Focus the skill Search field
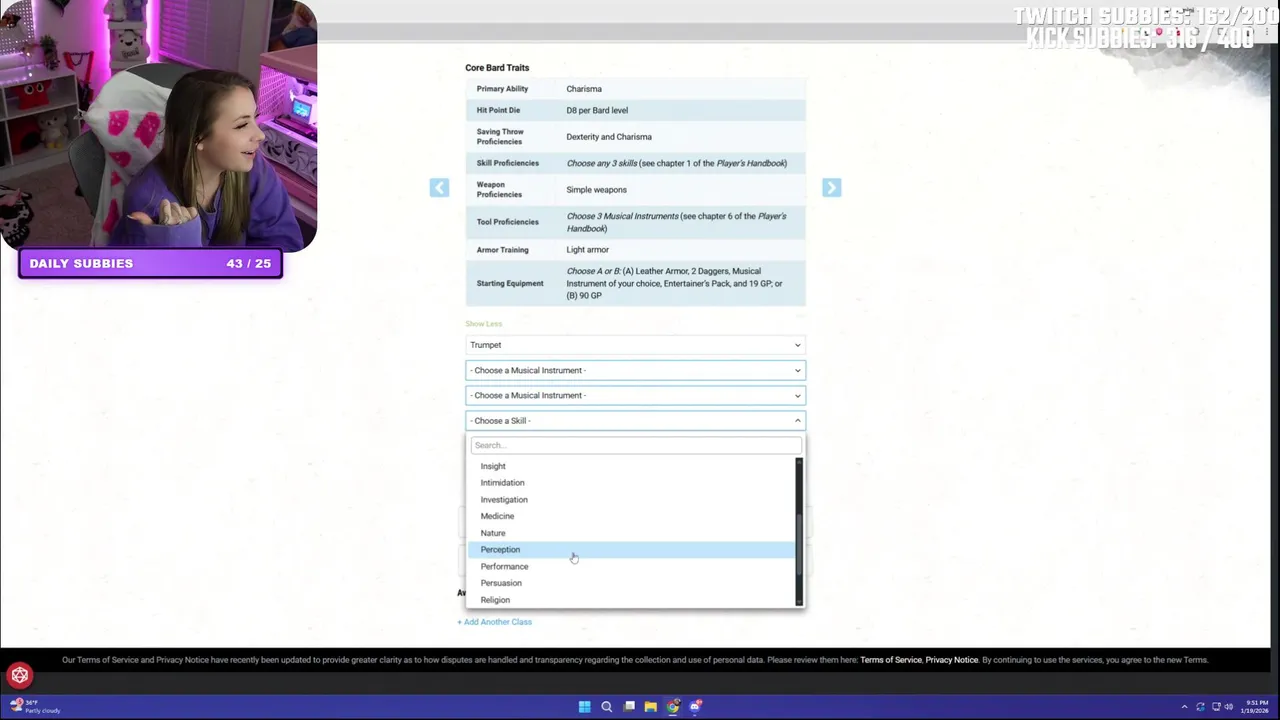 pos(636,445)
